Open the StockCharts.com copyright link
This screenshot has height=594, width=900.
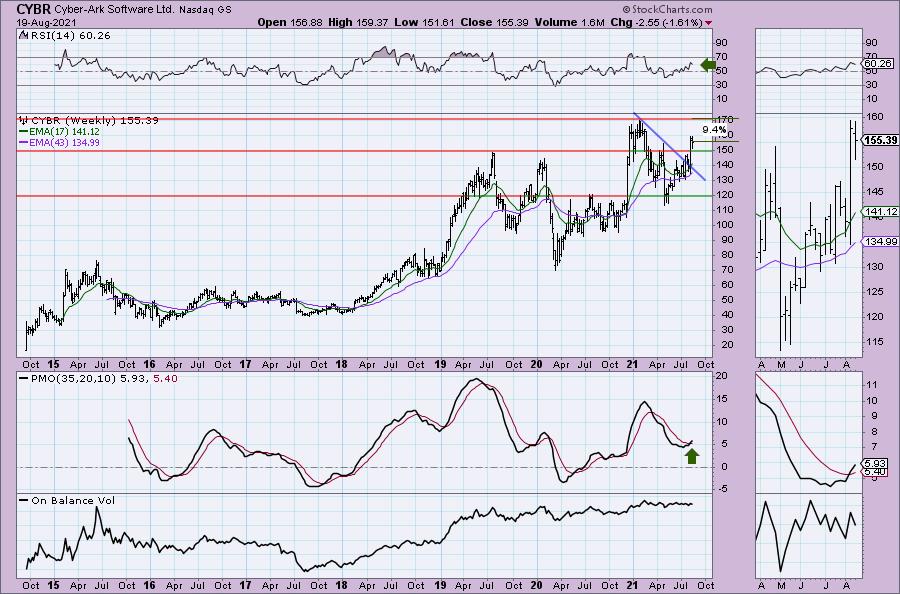(x=667, y=10)
